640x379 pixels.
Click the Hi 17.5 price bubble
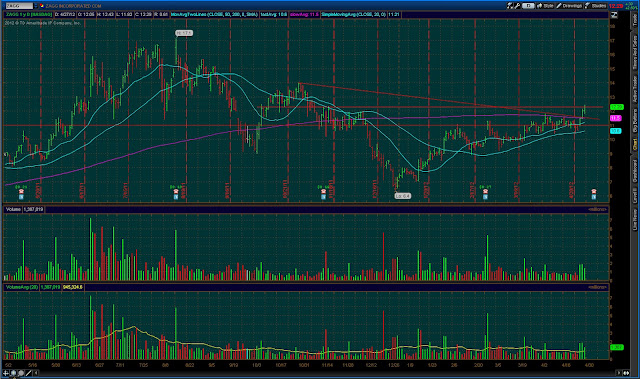click(184, 33)
